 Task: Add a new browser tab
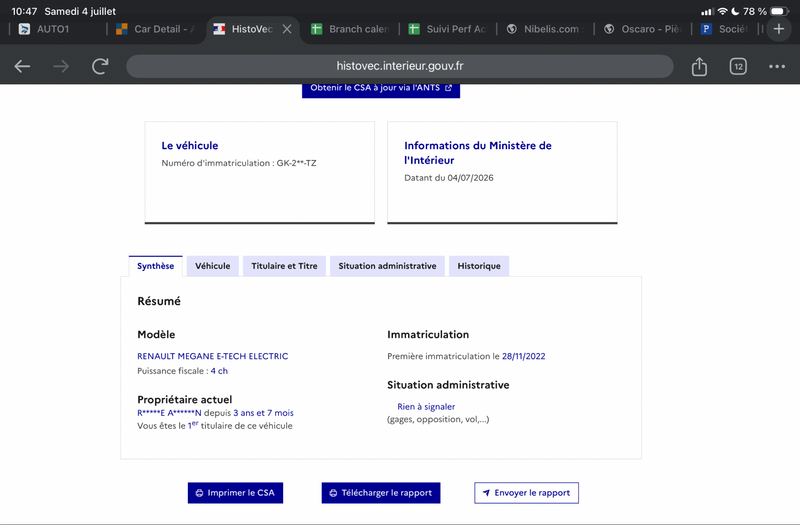pos(779,29)
